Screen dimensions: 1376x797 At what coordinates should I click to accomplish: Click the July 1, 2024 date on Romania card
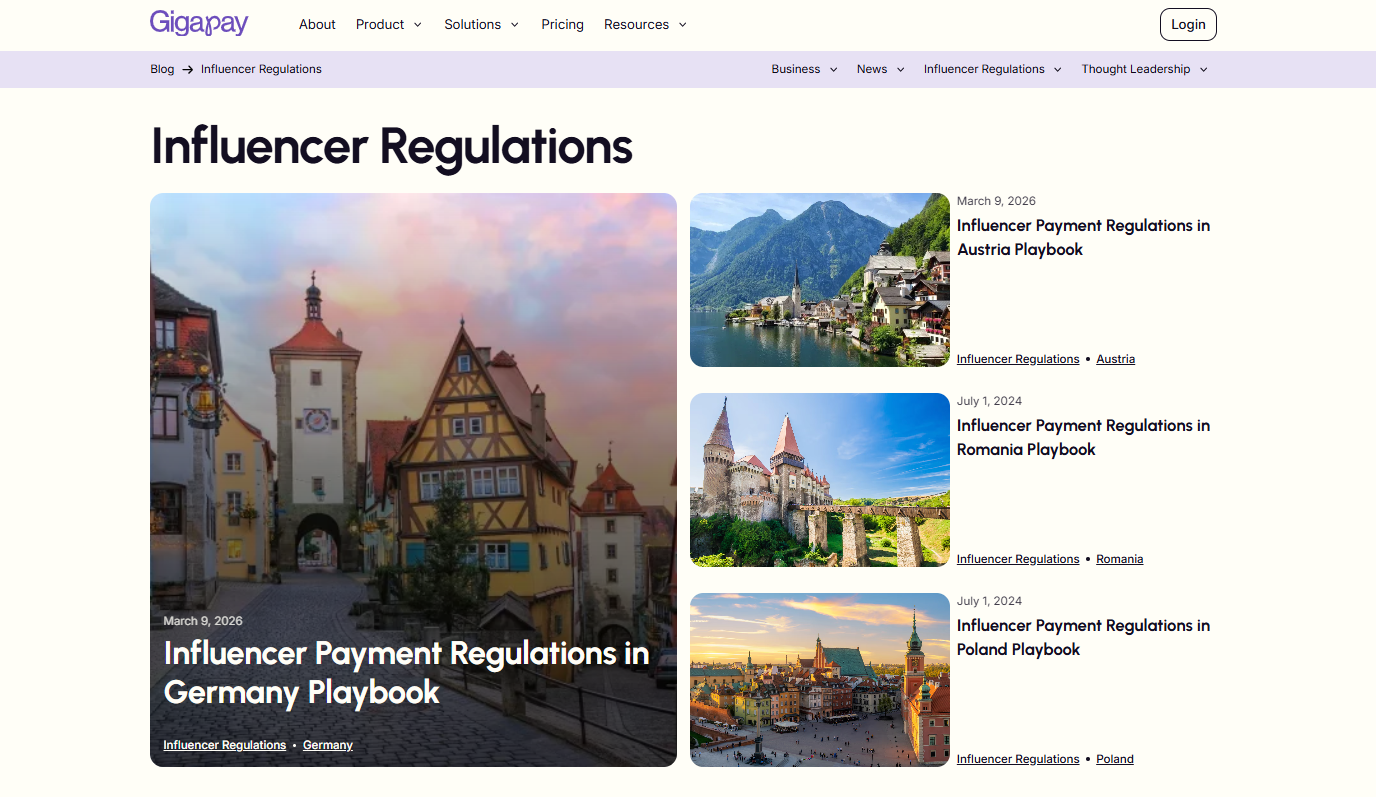pos(989,401)
